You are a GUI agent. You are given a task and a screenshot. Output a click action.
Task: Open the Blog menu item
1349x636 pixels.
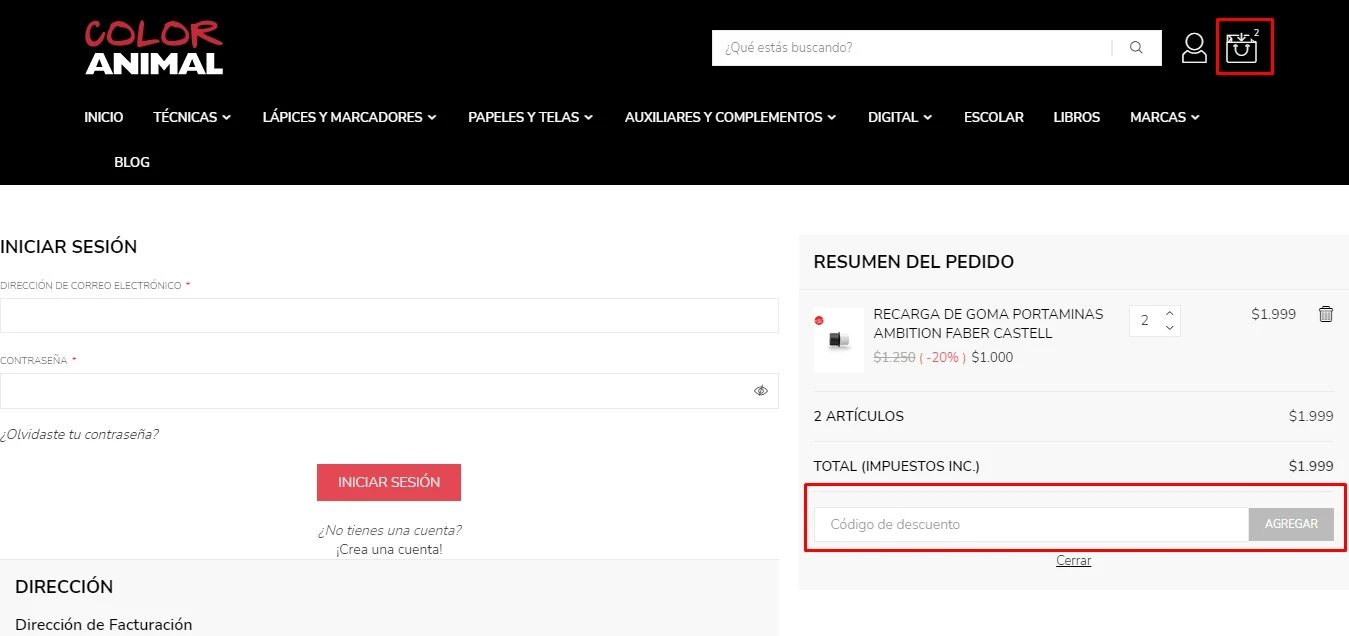pos(132,162)
